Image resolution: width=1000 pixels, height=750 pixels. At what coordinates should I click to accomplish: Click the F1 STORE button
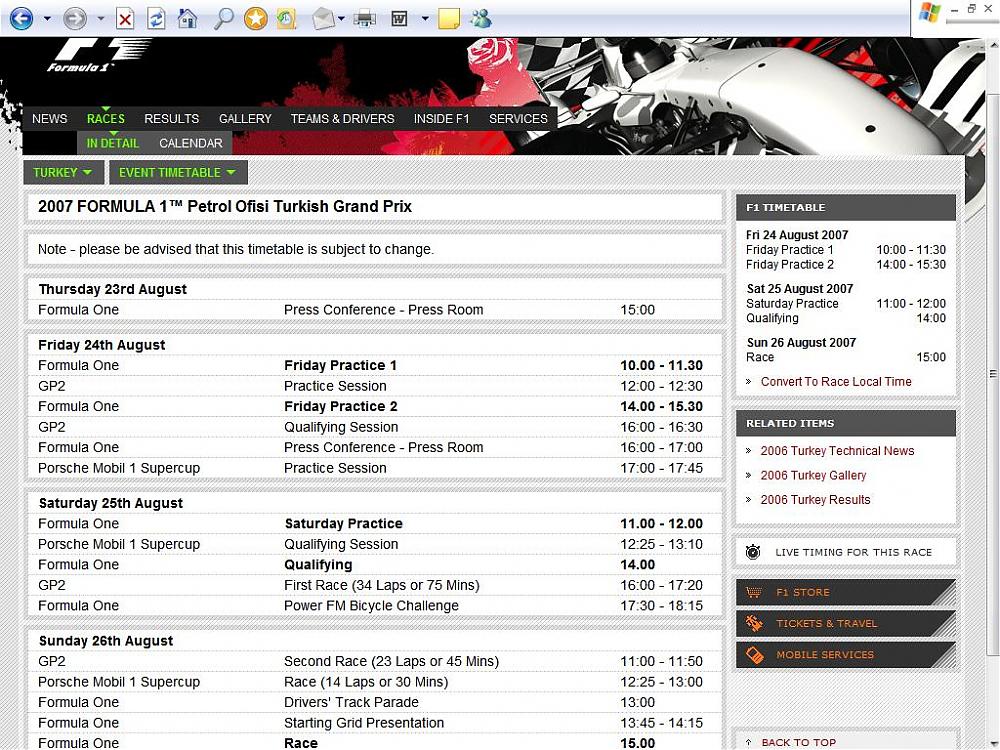(802, 592)
